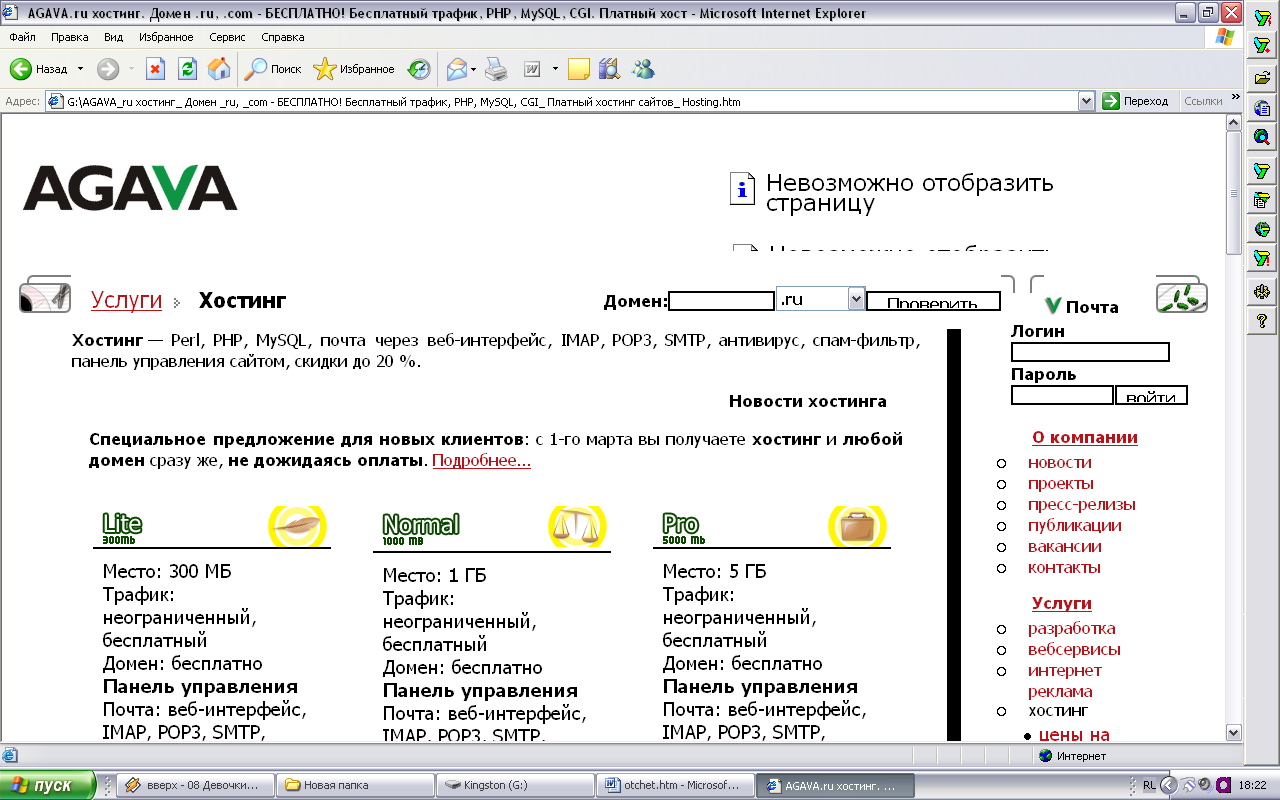The image size is (1280, 800).
Task: Open the Сервис menu
Action: (x=228, y=37)
